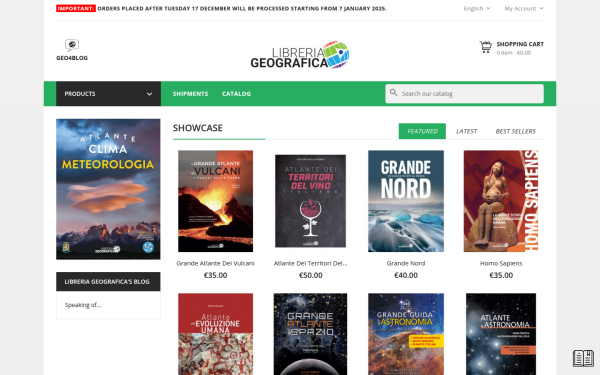Open Grande Atlante Dei Vulcani title link
600x375 pixels.
tap(215, 263)
